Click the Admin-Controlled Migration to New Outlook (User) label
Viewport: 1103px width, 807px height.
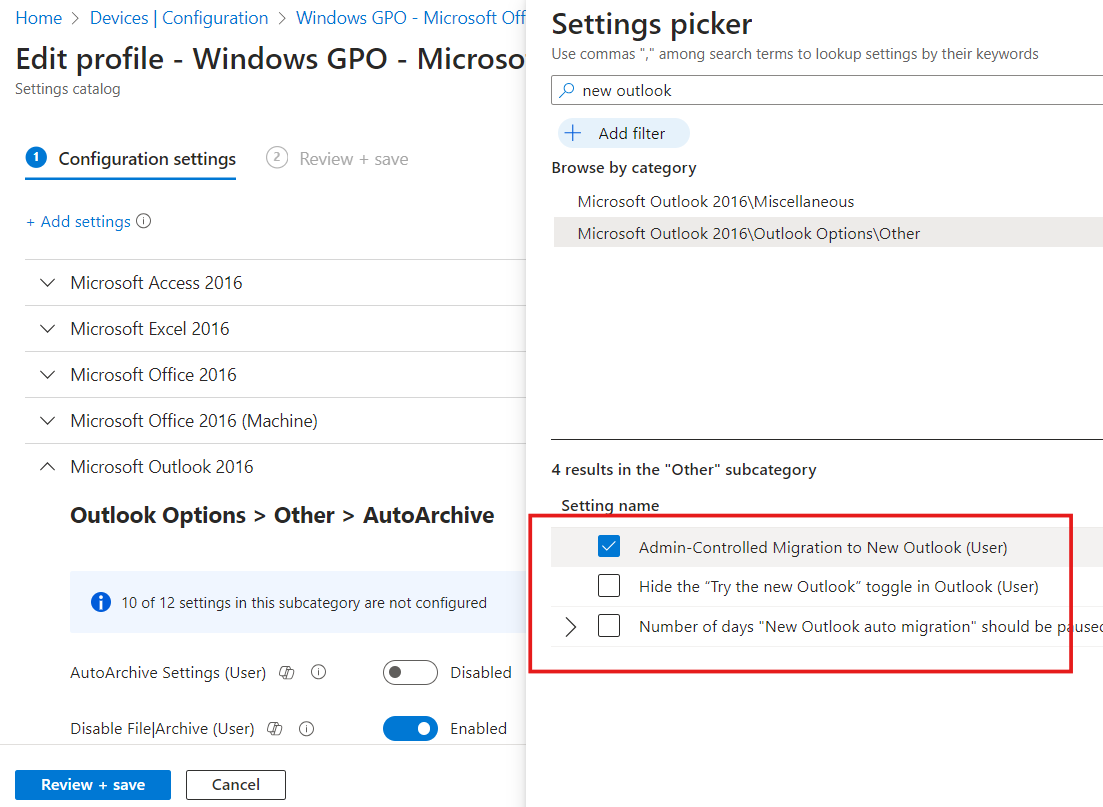coord(823,547)
